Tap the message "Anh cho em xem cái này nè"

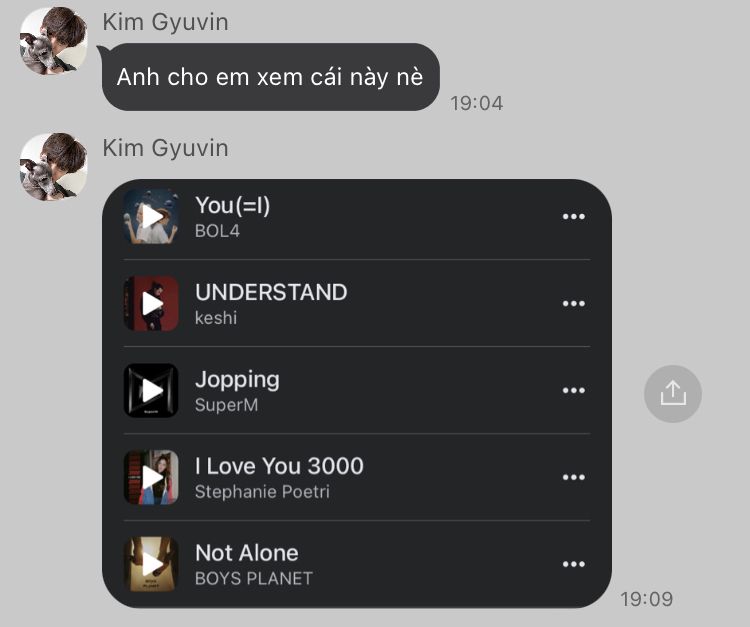(x=270, y=77)
